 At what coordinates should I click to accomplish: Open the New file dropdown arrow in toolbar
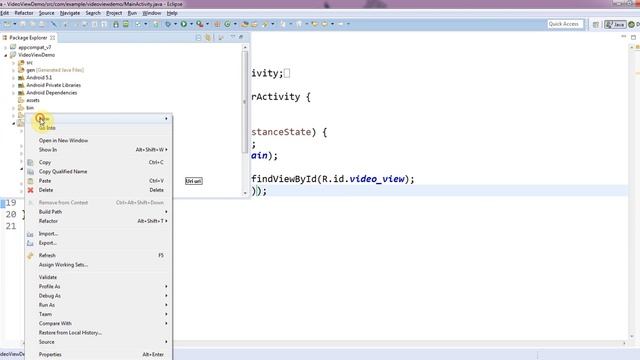coord(15,24)
